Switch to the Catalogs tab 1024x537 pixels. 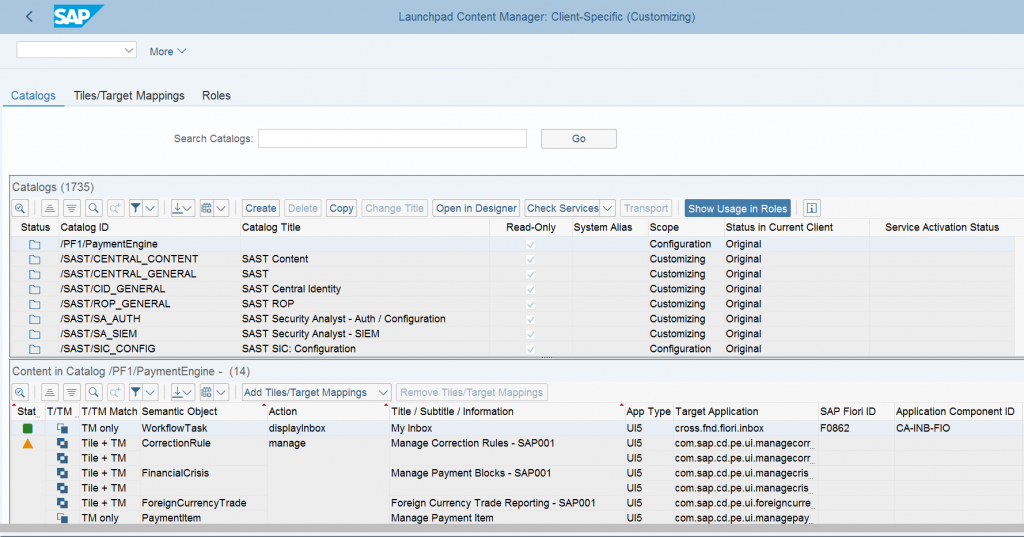pos(33,95)
